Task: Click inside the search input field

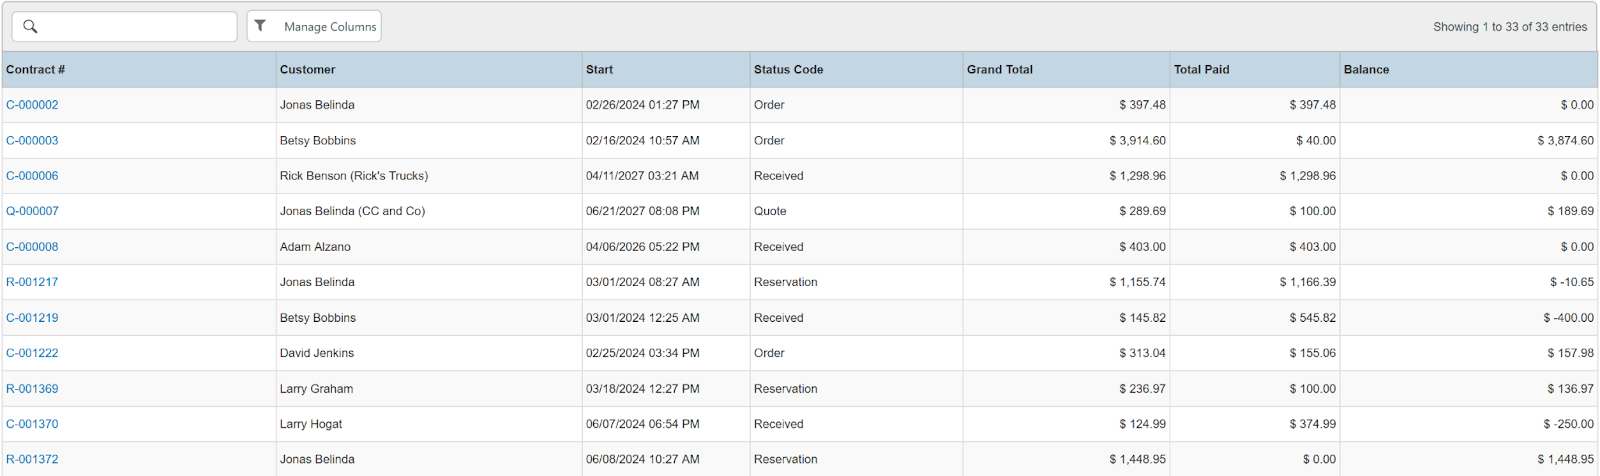Action: pos(135,27)
